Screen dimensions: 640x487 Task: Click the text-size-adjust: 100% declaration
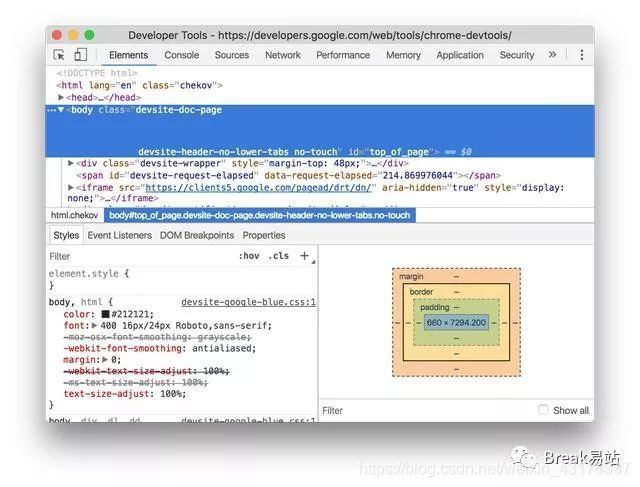[124, 394]
